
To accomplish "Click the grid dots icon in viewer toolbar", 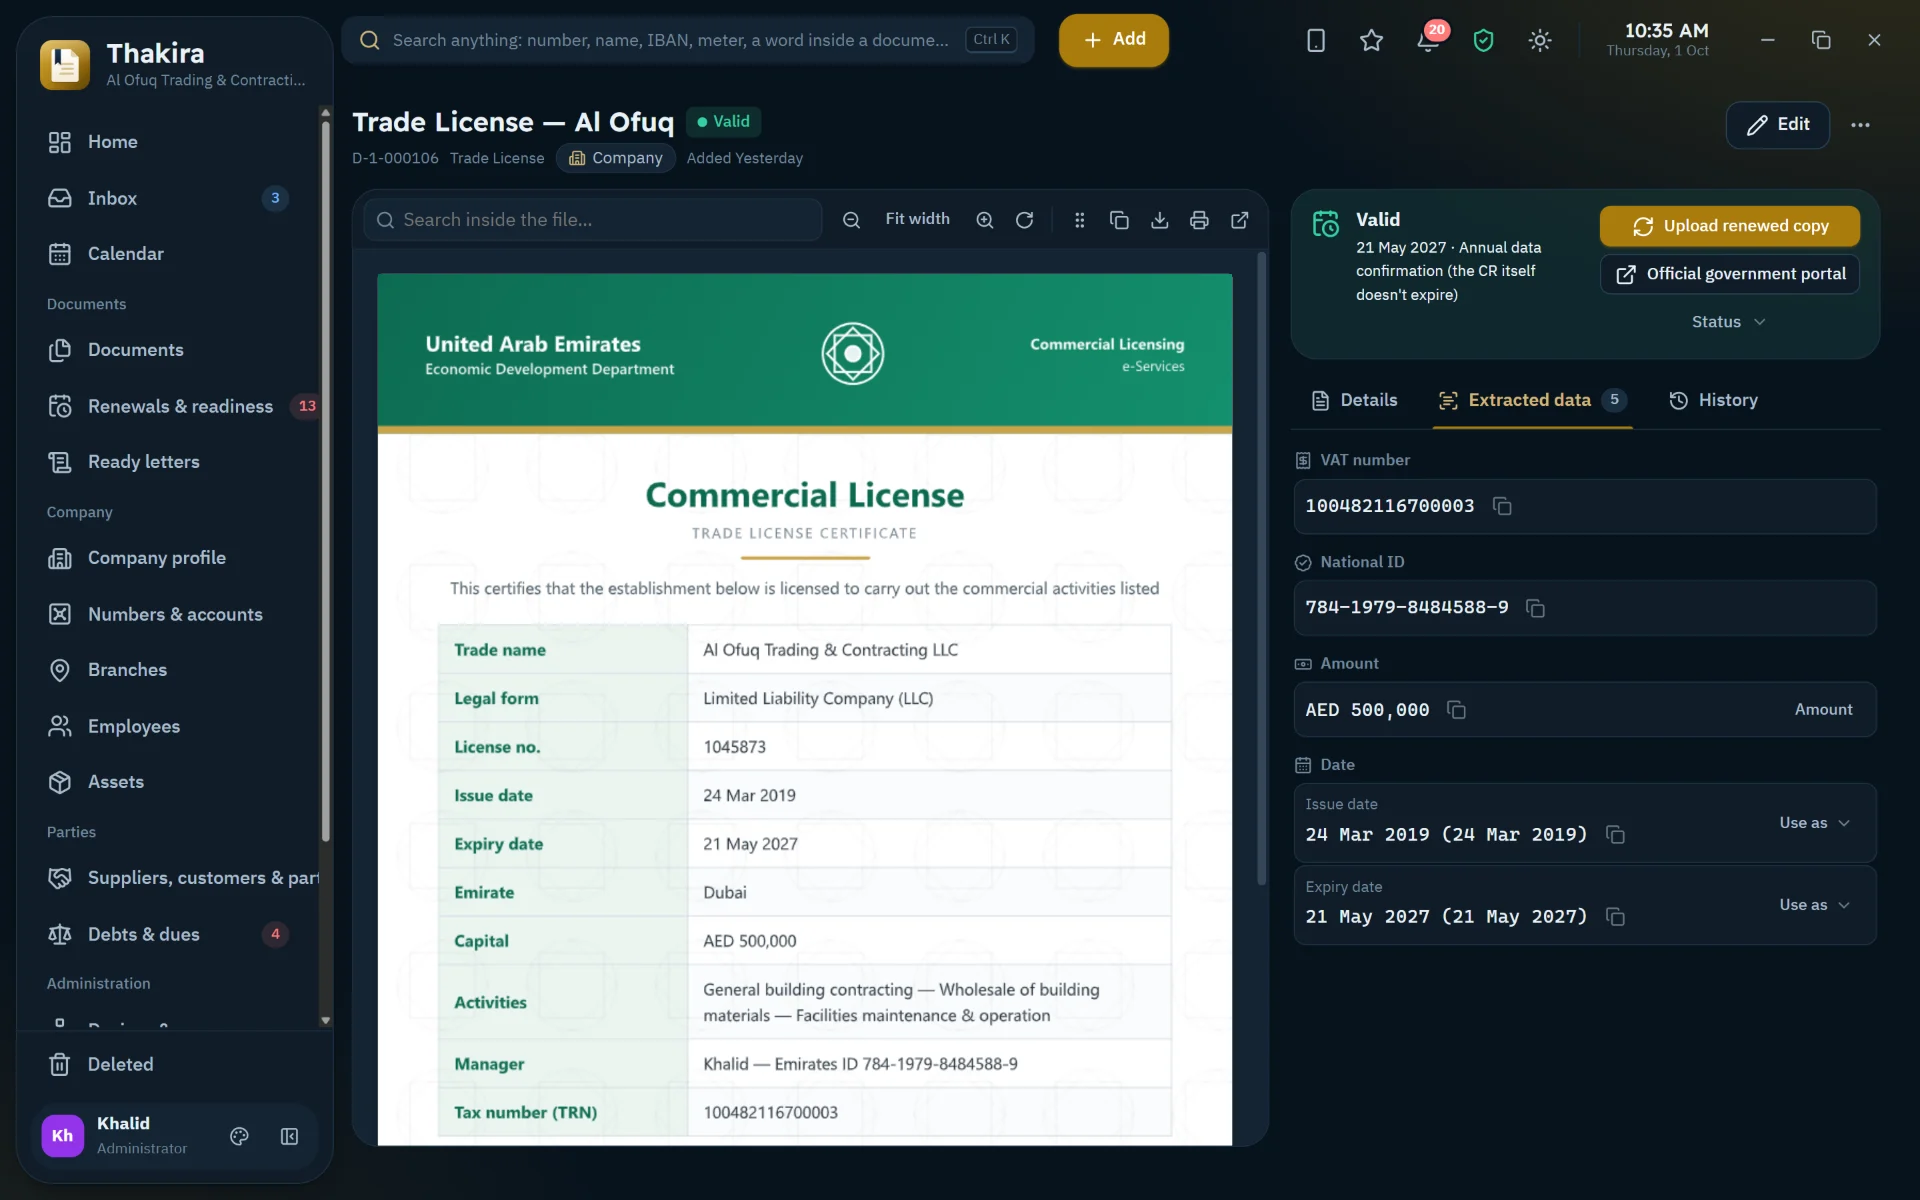I will (1079, 220).
